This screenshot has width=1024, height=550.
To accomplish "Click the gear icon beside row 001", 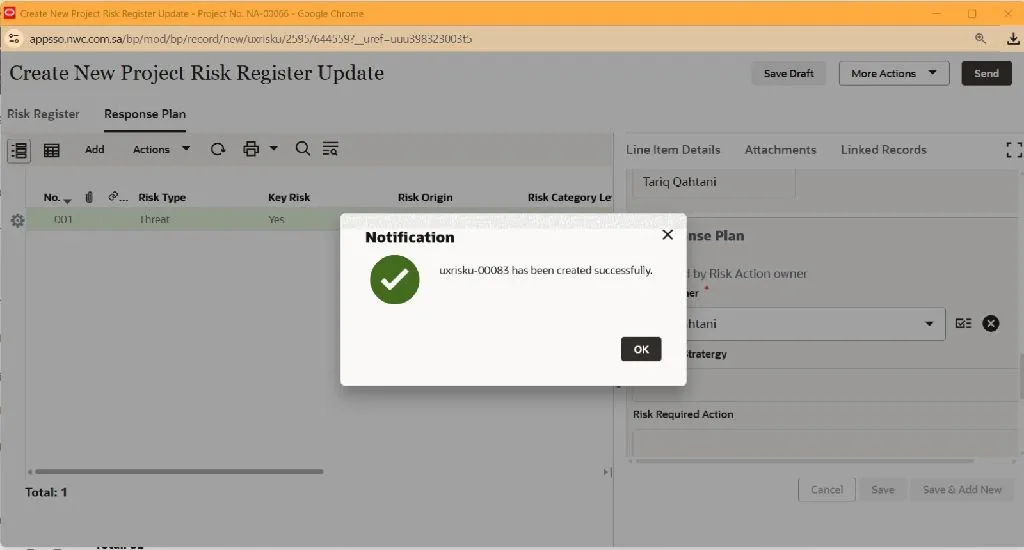I will pos(18,221).
